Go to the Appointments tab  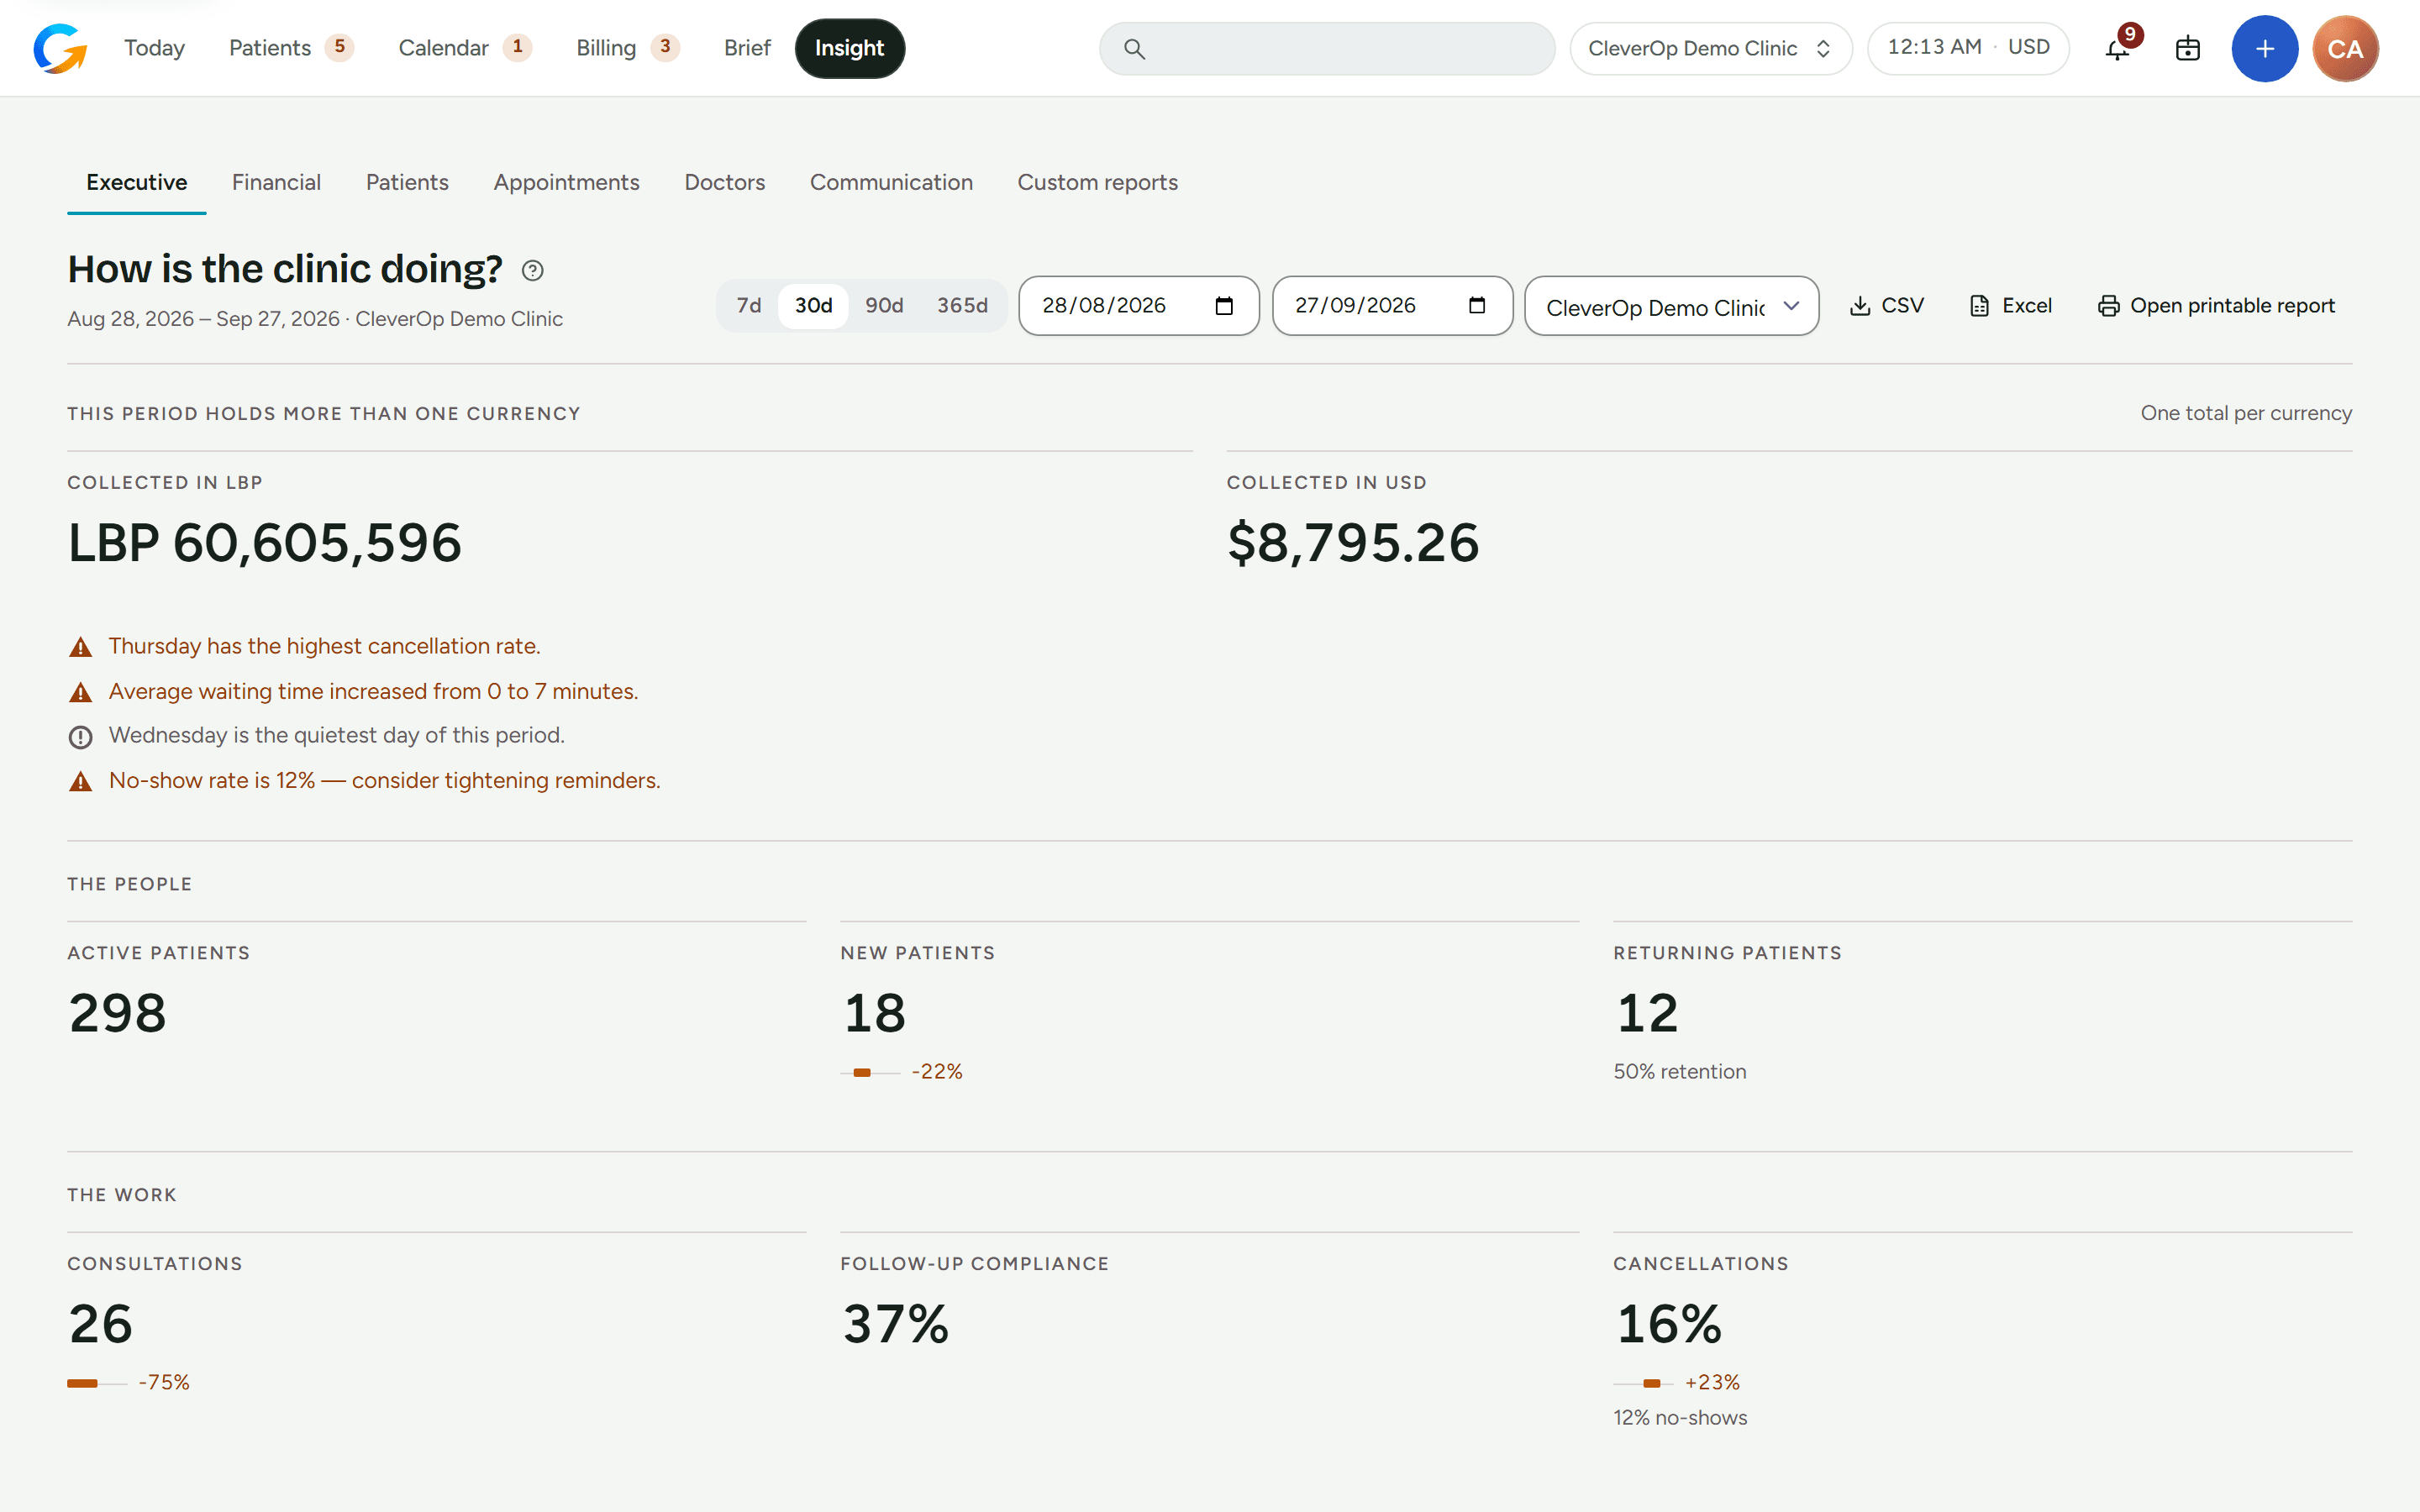point(566,183)
